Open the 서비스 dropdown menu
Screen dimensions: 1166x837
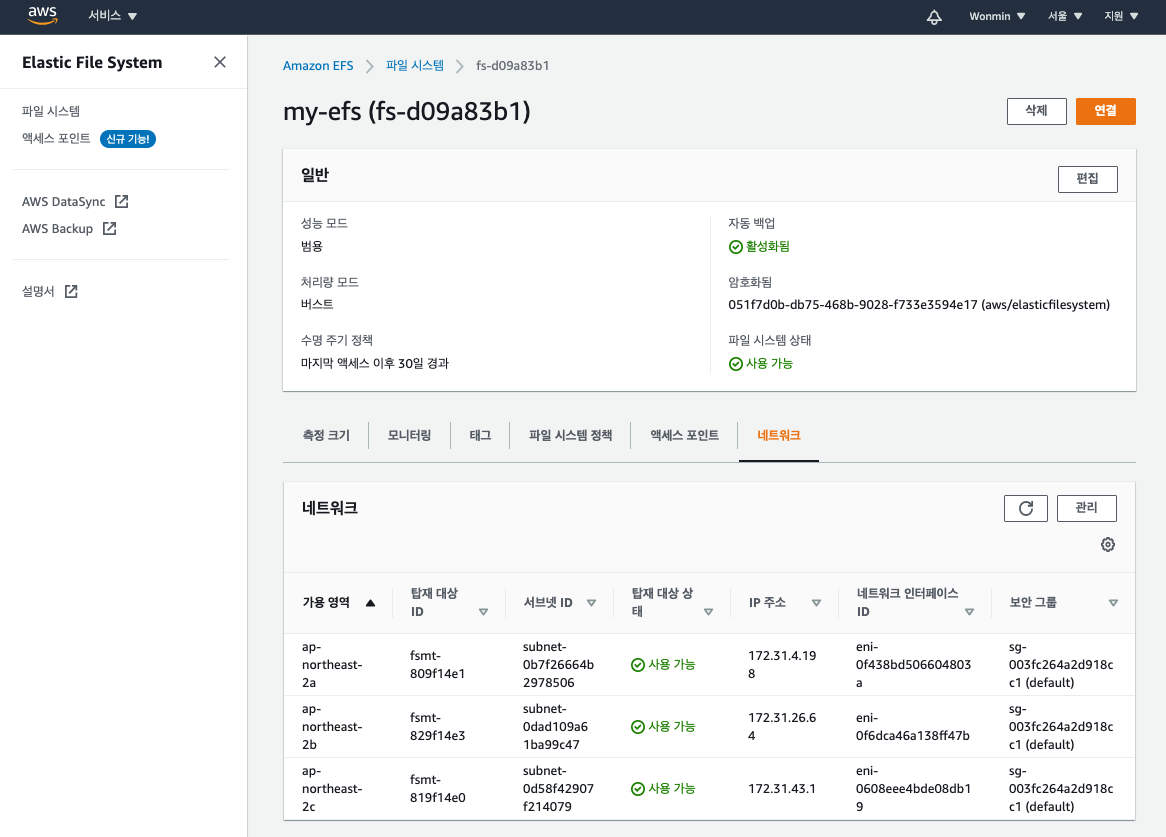click(112, 16)
